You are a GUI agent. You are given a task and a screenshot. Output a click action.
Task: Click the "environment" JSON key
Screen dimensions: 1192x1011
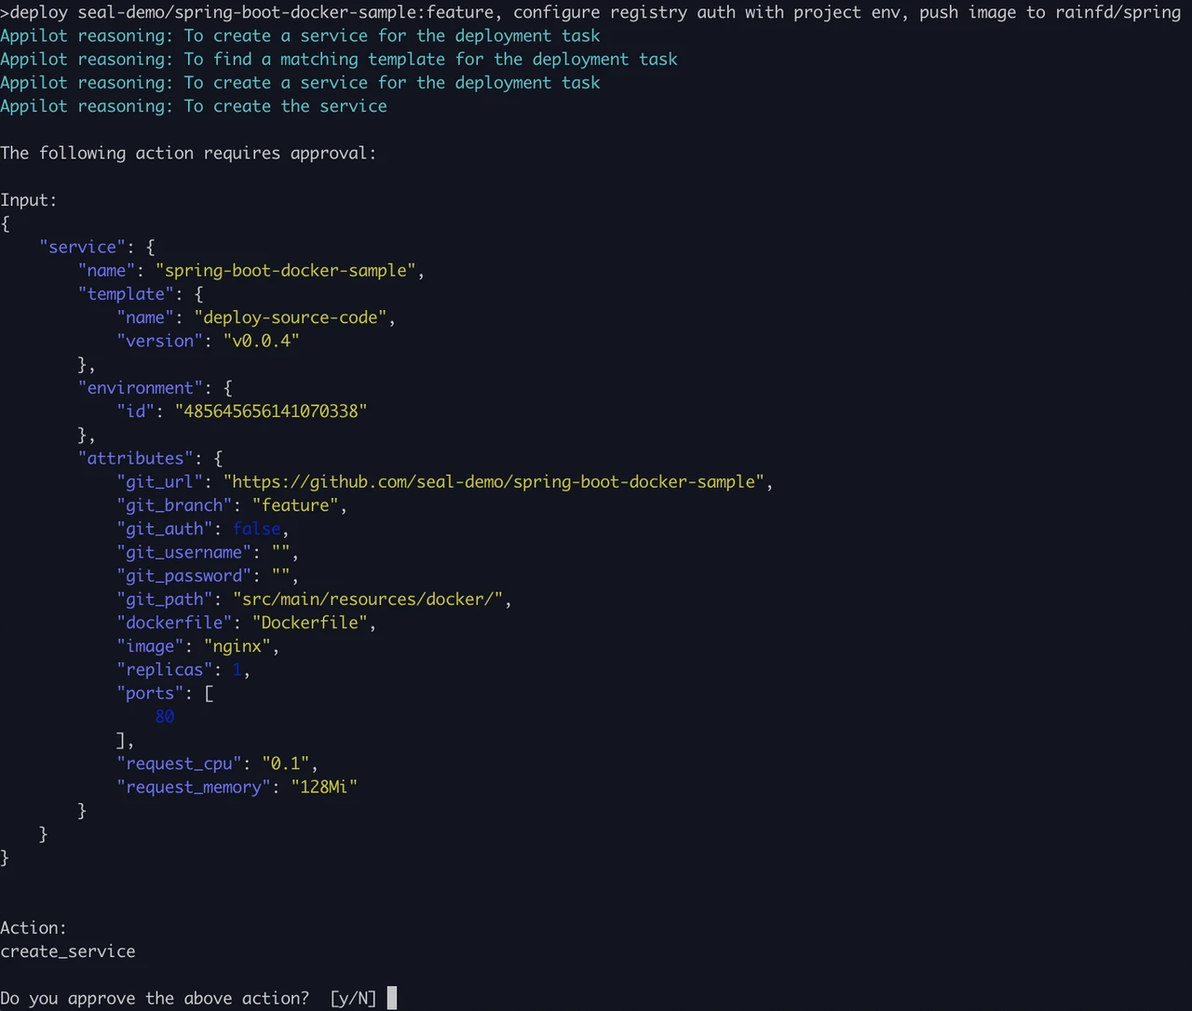pyautogui.click(x=140, y=388)
